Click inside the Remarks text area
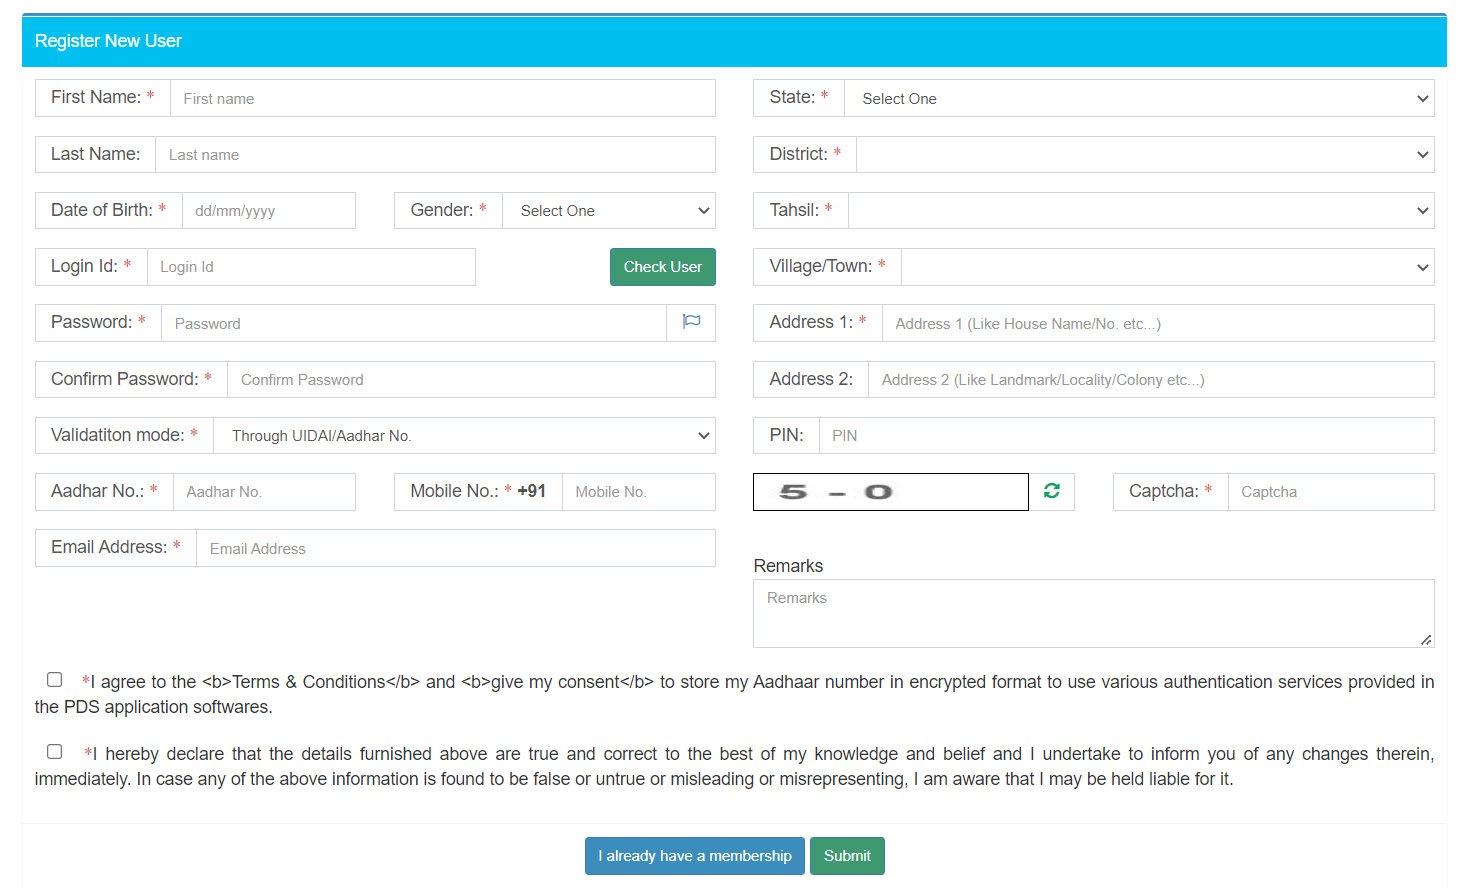1469x888 pixels. (1093, 612)
